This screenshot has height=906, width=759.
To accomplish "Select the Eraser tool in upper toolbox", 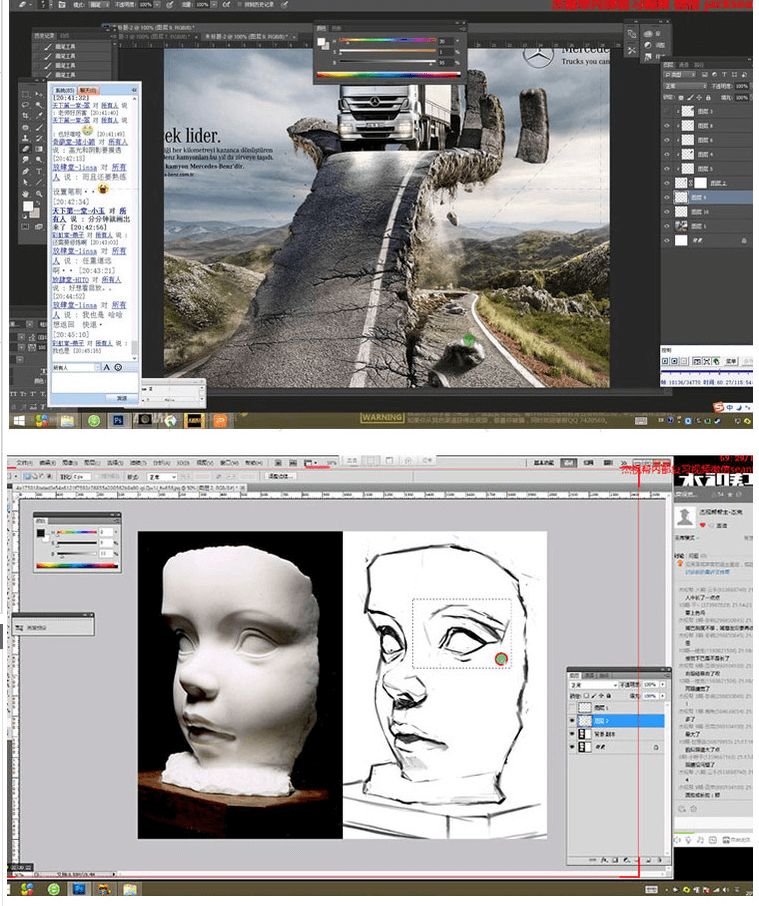I will [x=25, y=149].
